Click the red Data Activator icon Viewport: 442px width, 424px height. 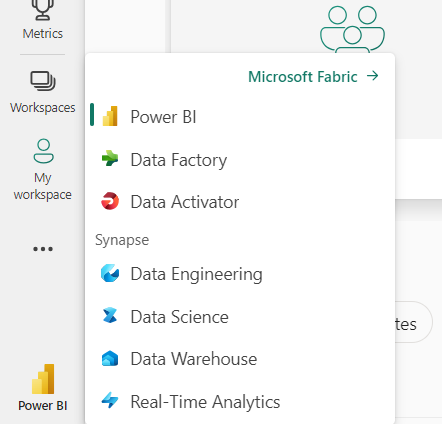coord(110,201)
